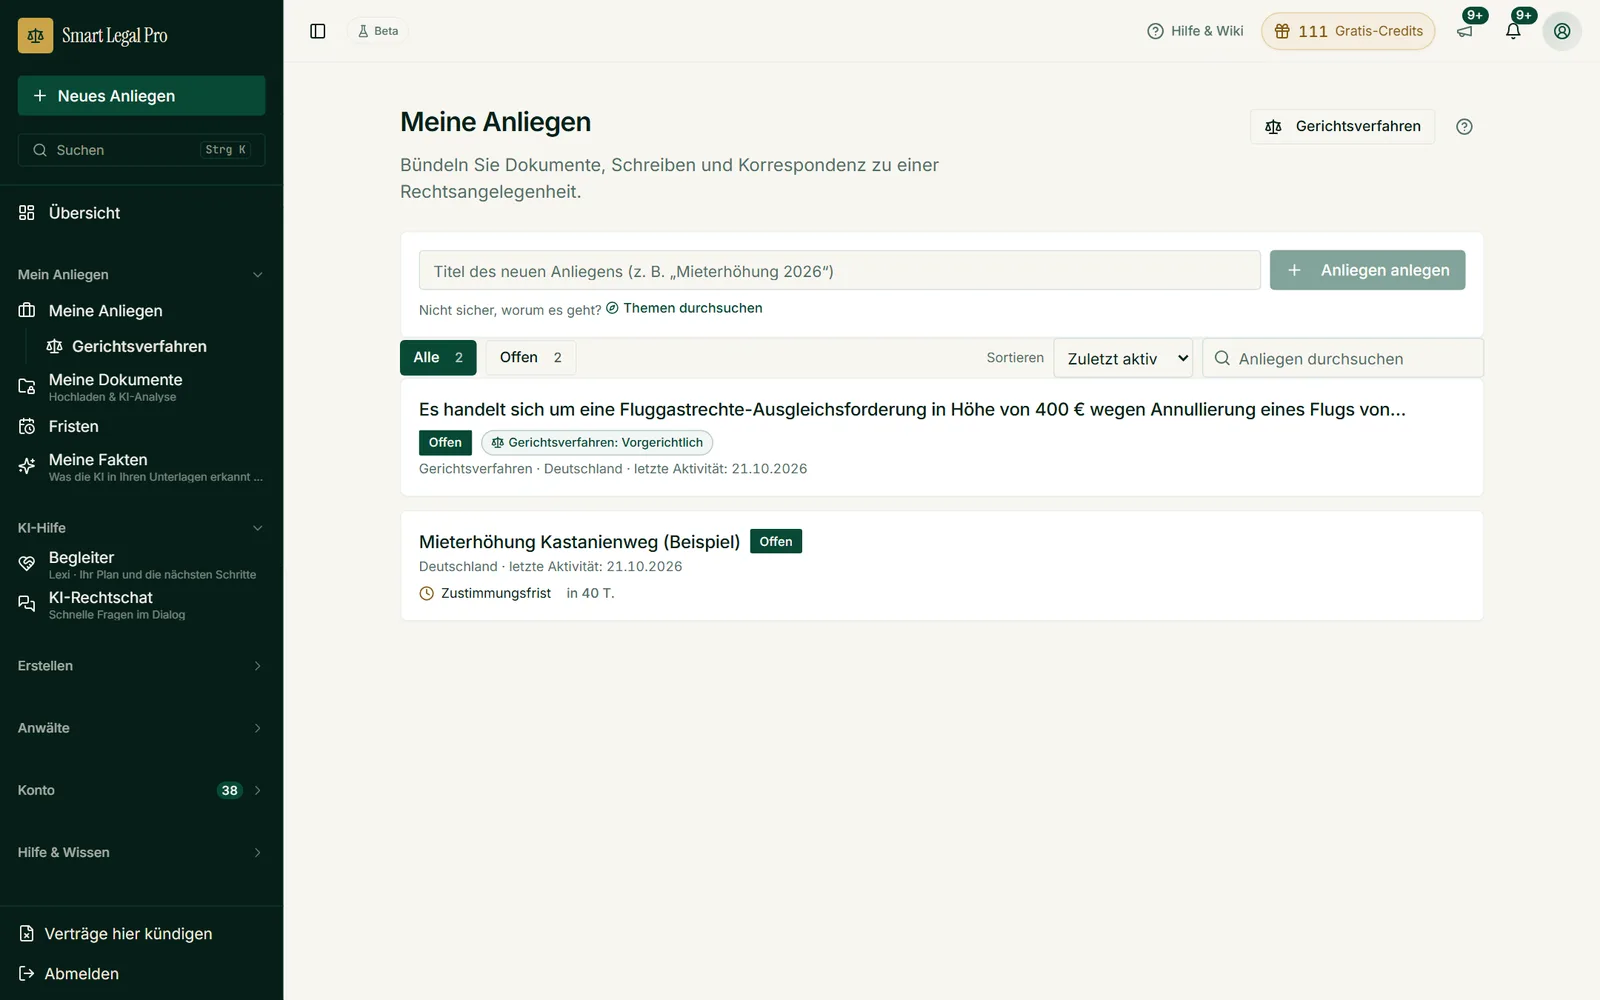This screenshot has height=1000, width=1600.
Task: Expand the Anwälte section
Action: (x=141, y=728)
